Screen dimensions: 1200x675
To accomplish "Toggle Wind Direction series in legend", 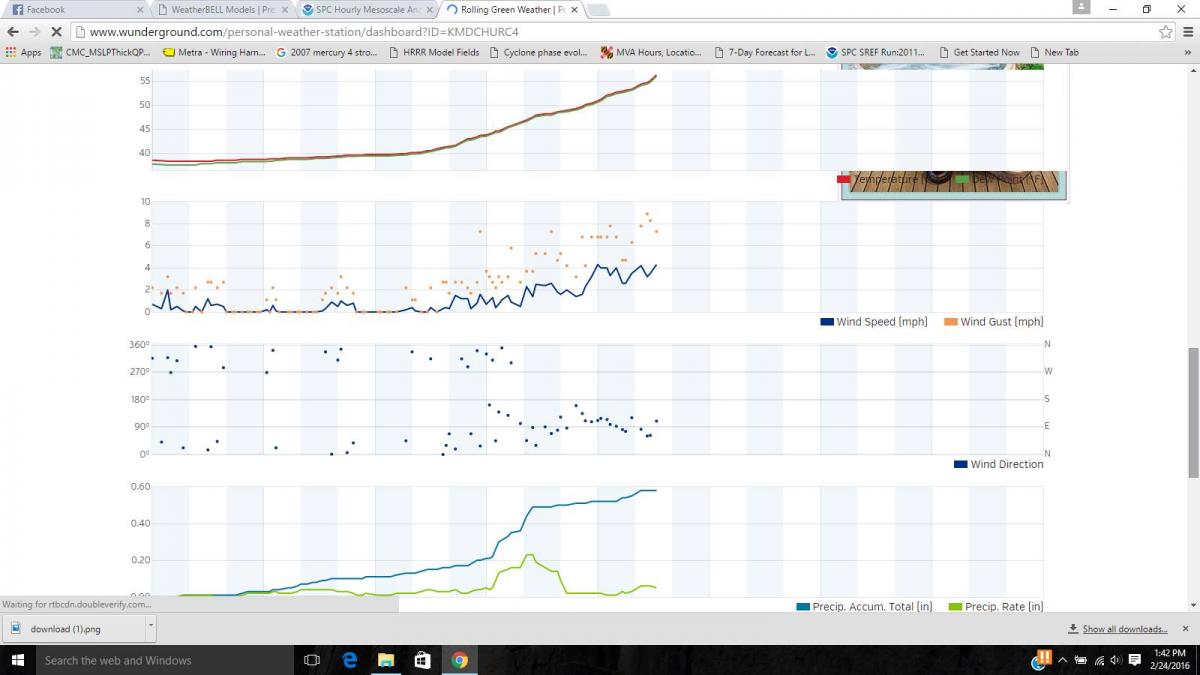I will pos(999,464).
